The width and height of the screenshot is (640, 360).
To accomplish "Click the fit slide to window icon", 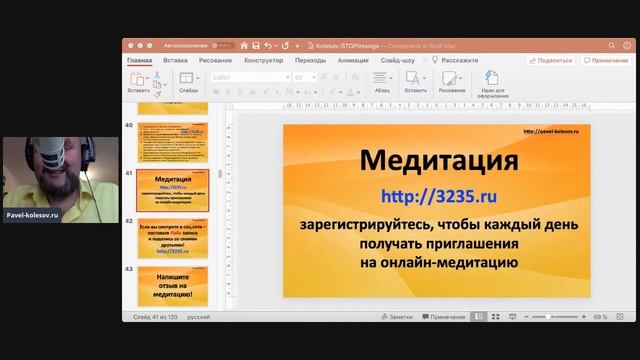I will pyautogui.click(x=620, y=317).
